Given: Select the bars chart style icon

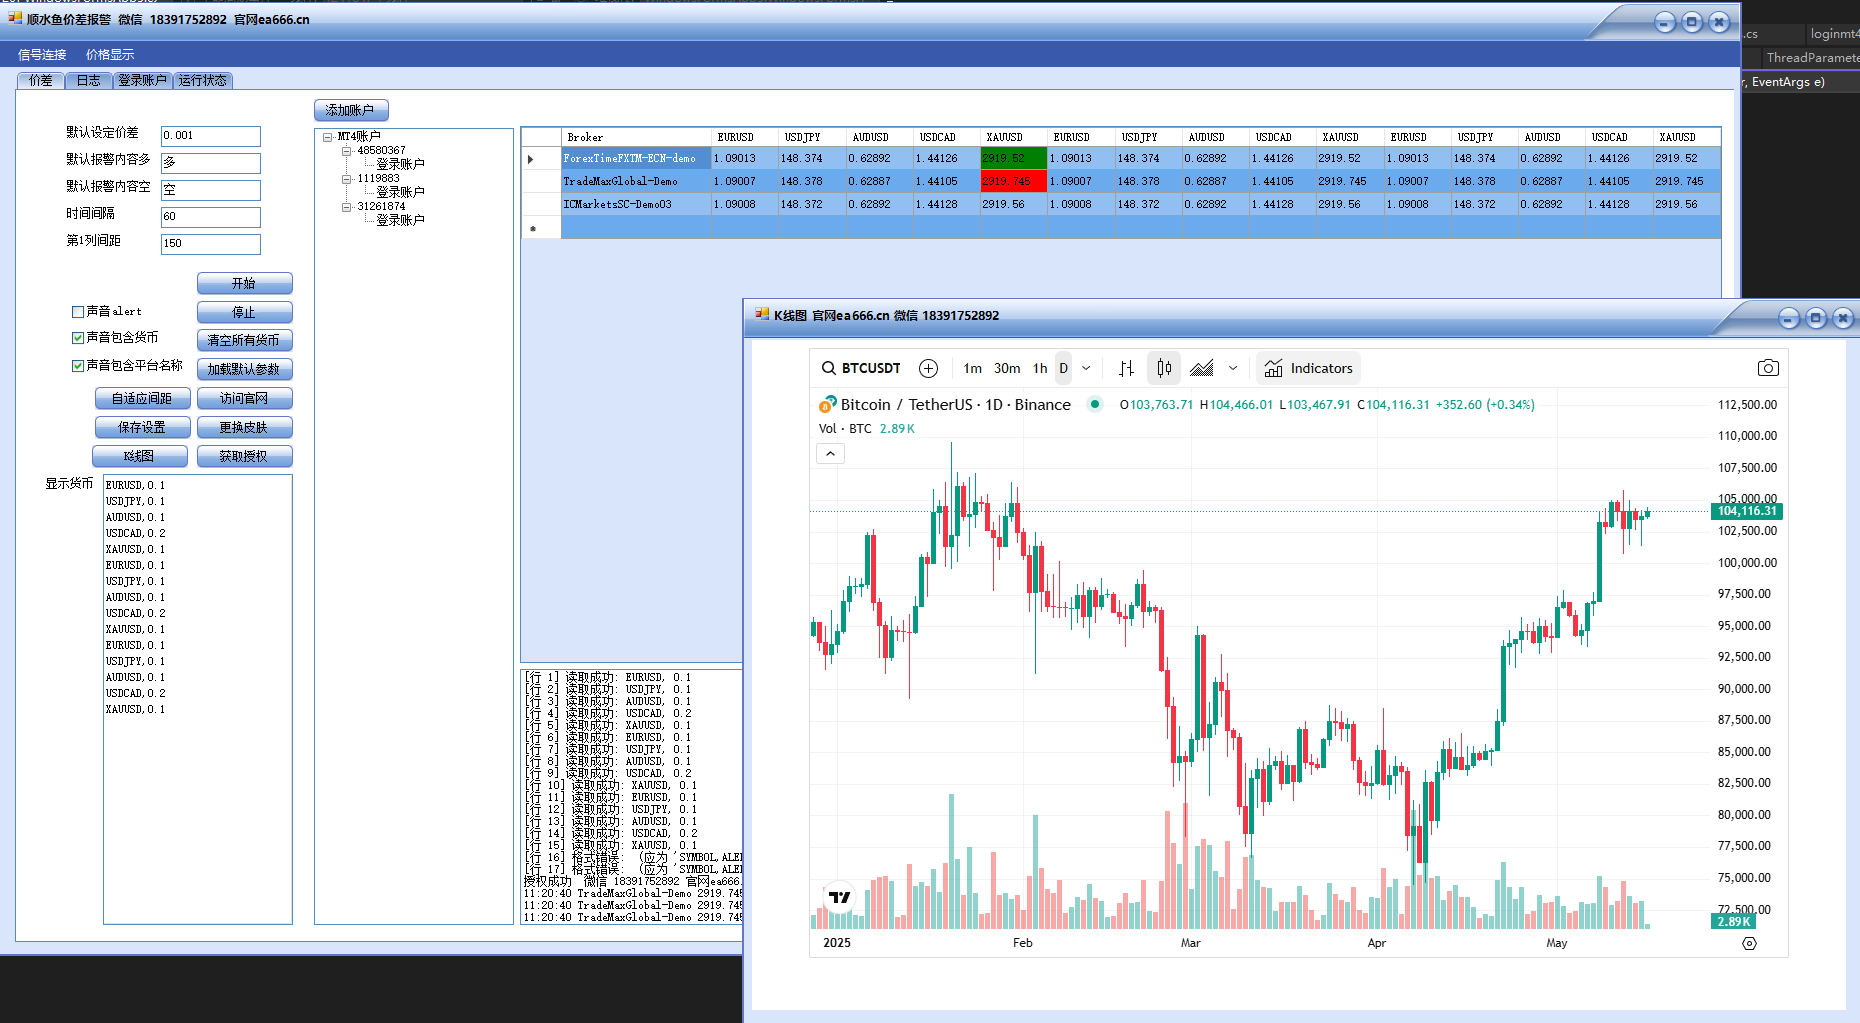Looking at the screenshot, I should click(x=1126, y=368).
